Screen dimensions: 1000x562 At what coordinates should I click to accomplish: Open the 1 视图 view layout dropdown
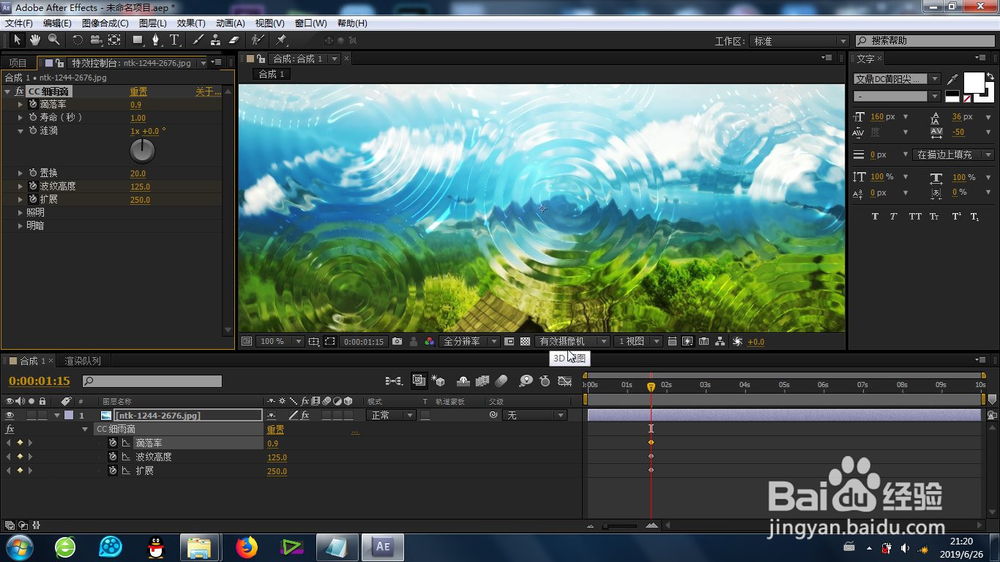(638, 341)
